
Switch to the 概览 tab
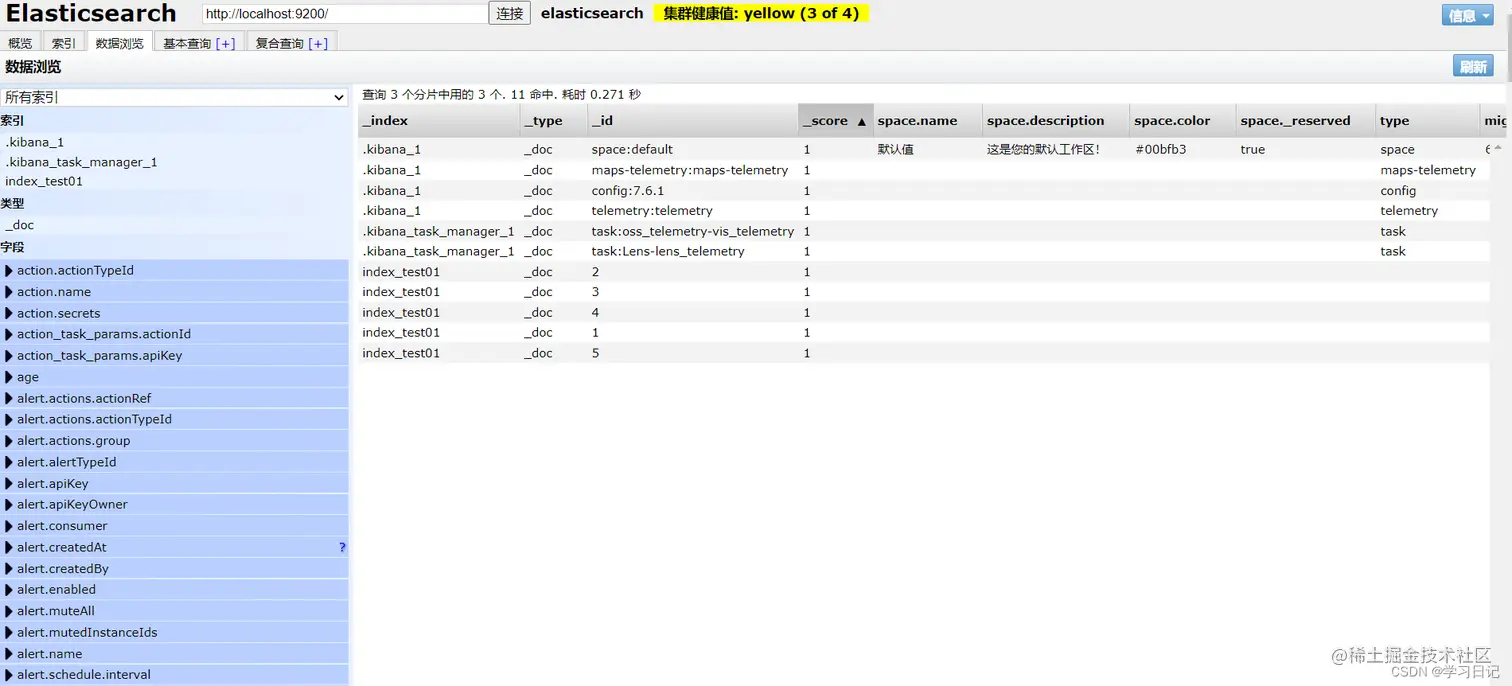pyautogui.click(x=20, y=43)
